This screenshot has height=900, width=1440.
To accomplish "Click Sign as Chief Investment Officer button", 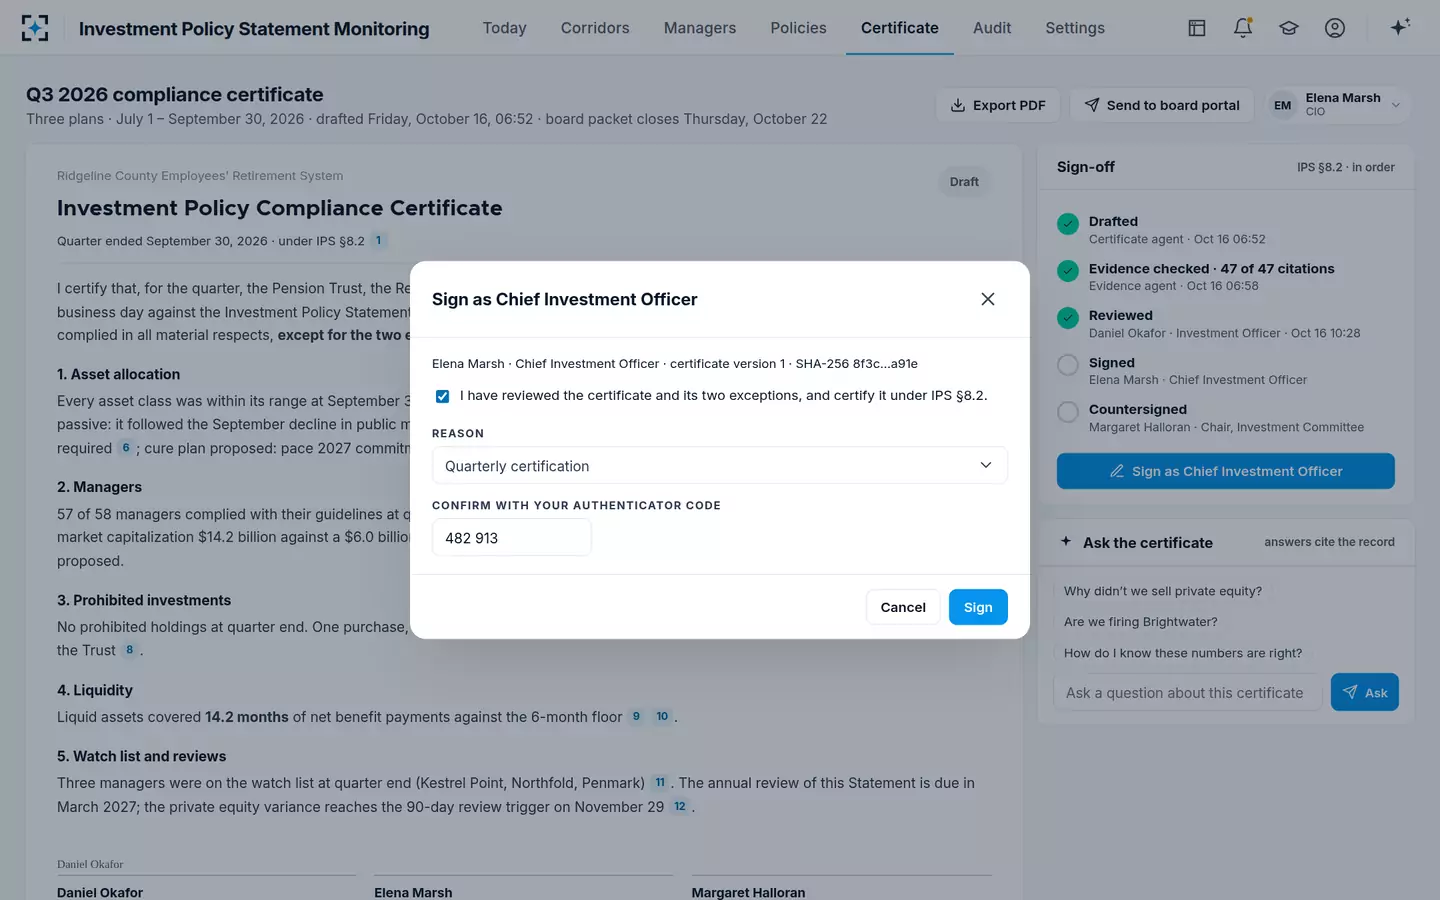I will [1226, 471].
